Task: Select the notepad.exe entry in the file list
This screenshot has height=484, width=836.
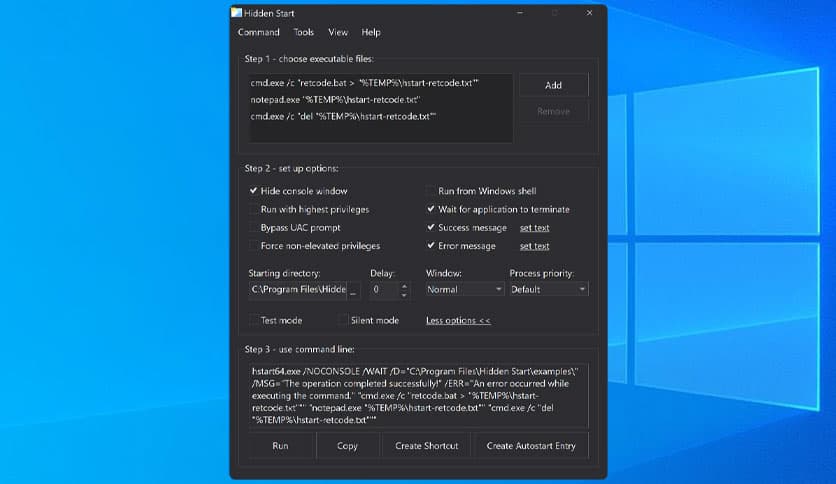Action: tap(335, 100)
